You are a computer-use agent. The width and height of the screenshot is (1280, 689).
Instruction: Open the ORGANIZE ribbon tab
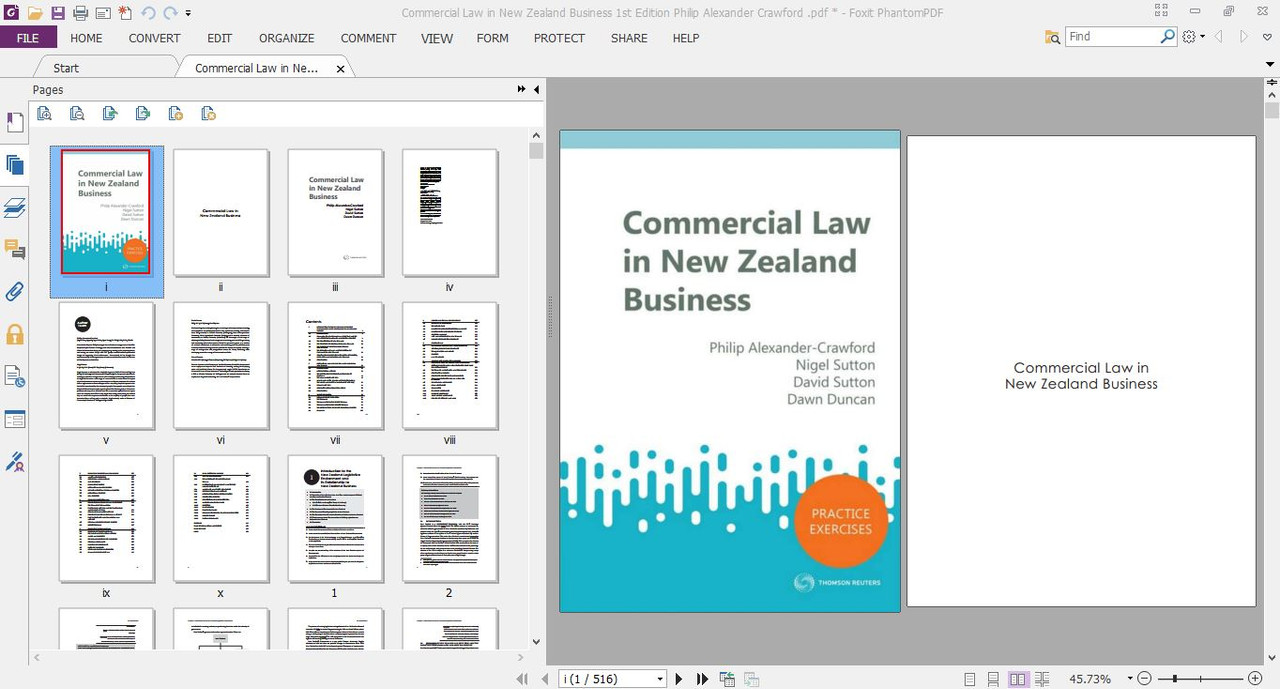point(286,38)
